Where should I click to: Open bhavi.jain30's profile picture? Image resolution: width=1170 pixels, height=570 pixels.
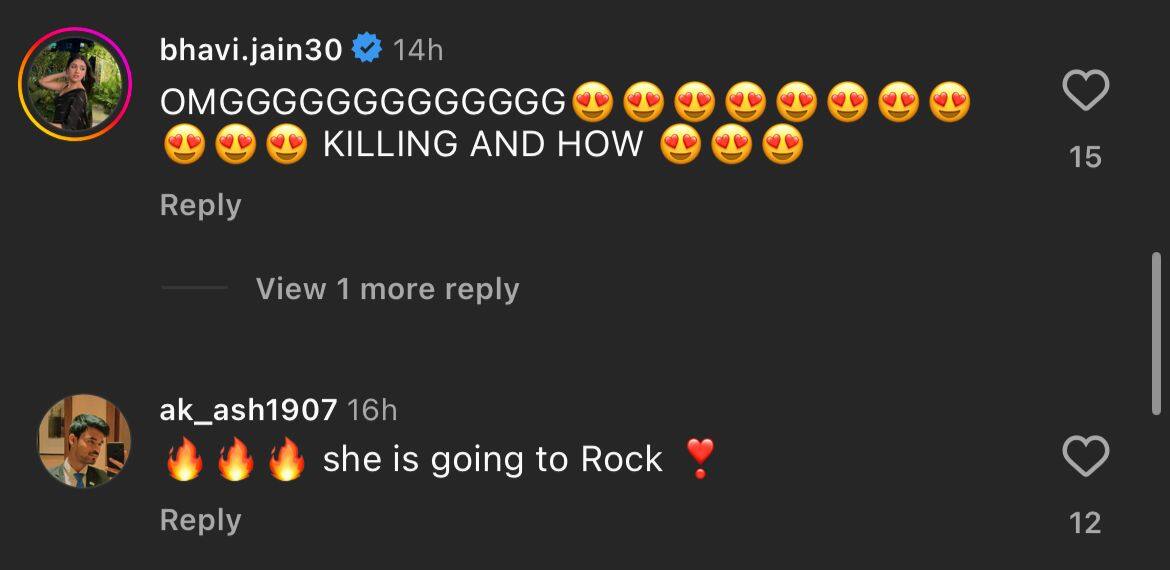pyautogui.click(x=75, y=84)
